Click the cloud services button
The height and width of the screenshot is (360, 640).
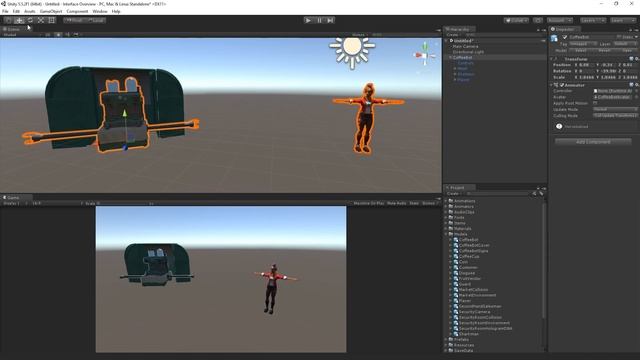coord(538,20)
